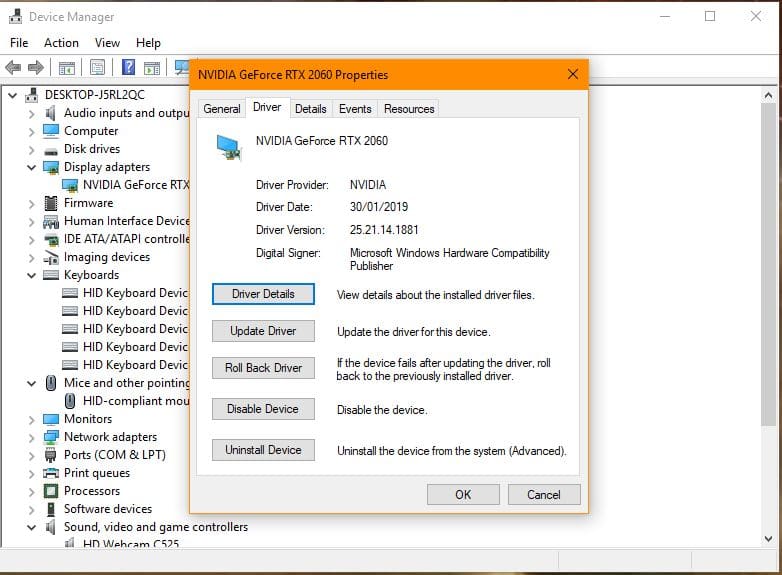This screenshot has height=575, width=782.
Task: Expand the Software devices node
Action: (x=31, y=510)
